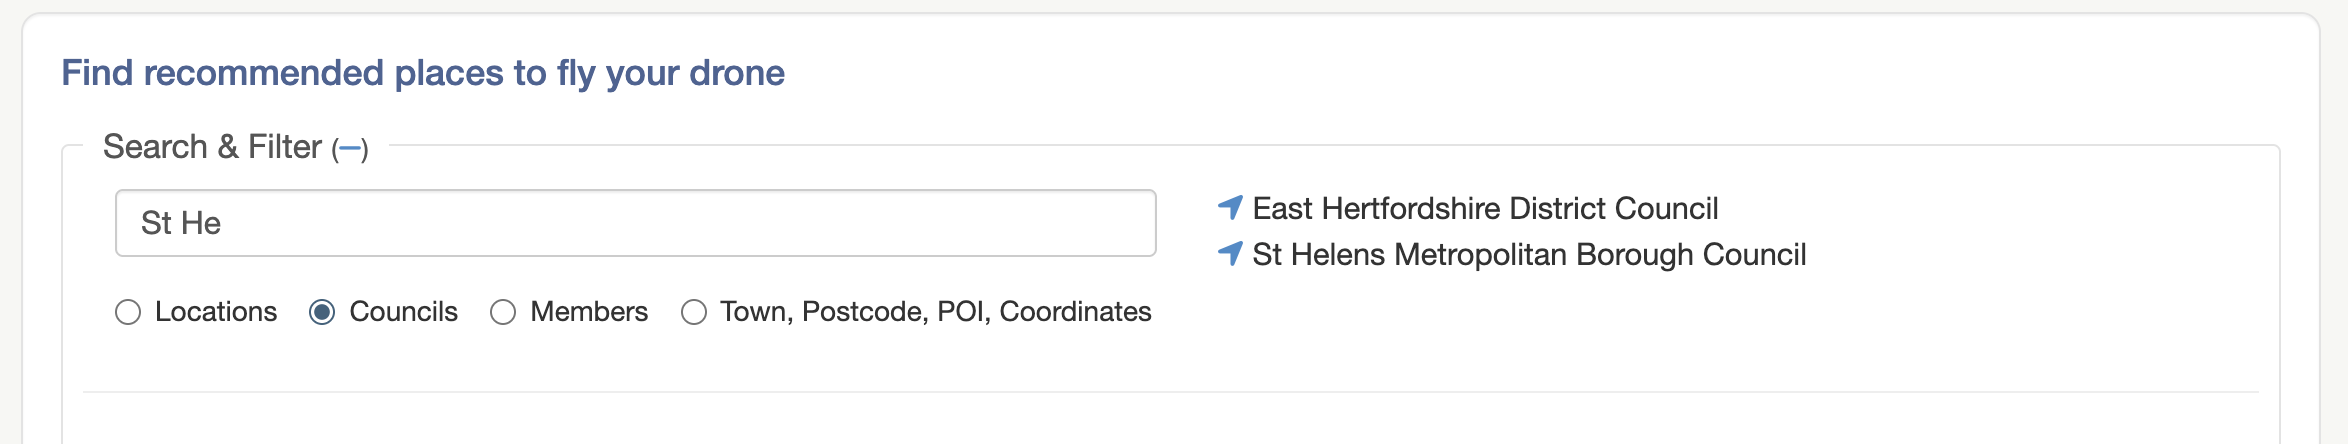The image size is (2348, 444).
Task: Select the Members radio button
Action: point(503,313)
